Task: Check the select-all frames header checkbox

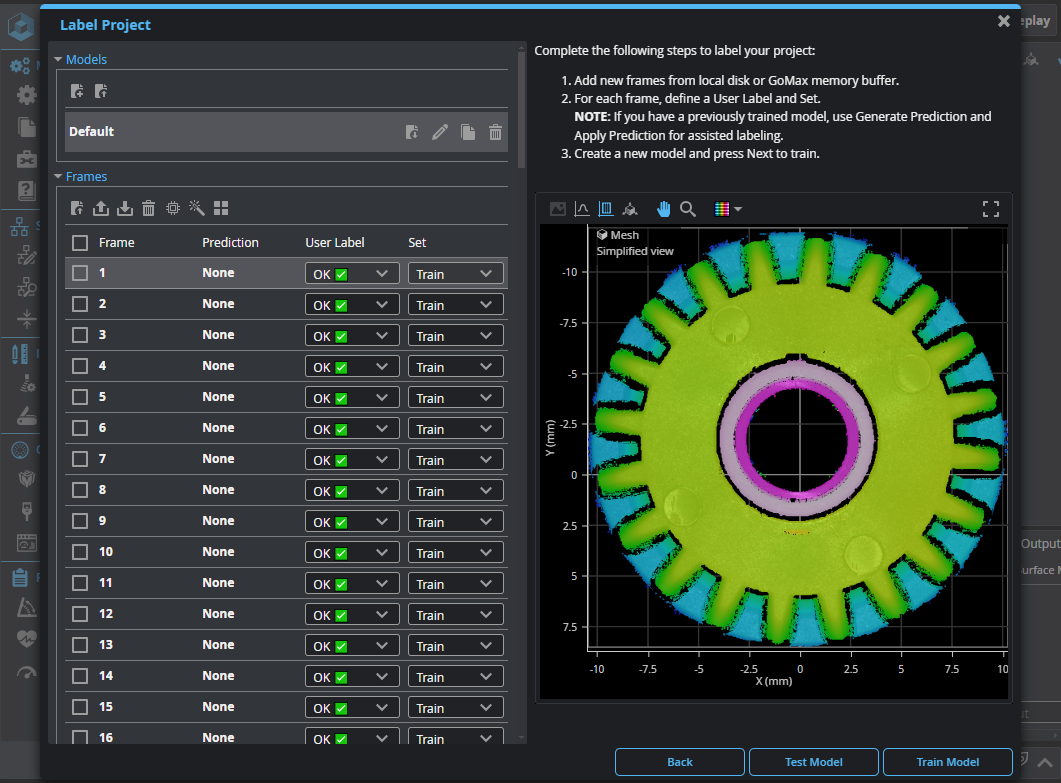Action: pos(80,242)
